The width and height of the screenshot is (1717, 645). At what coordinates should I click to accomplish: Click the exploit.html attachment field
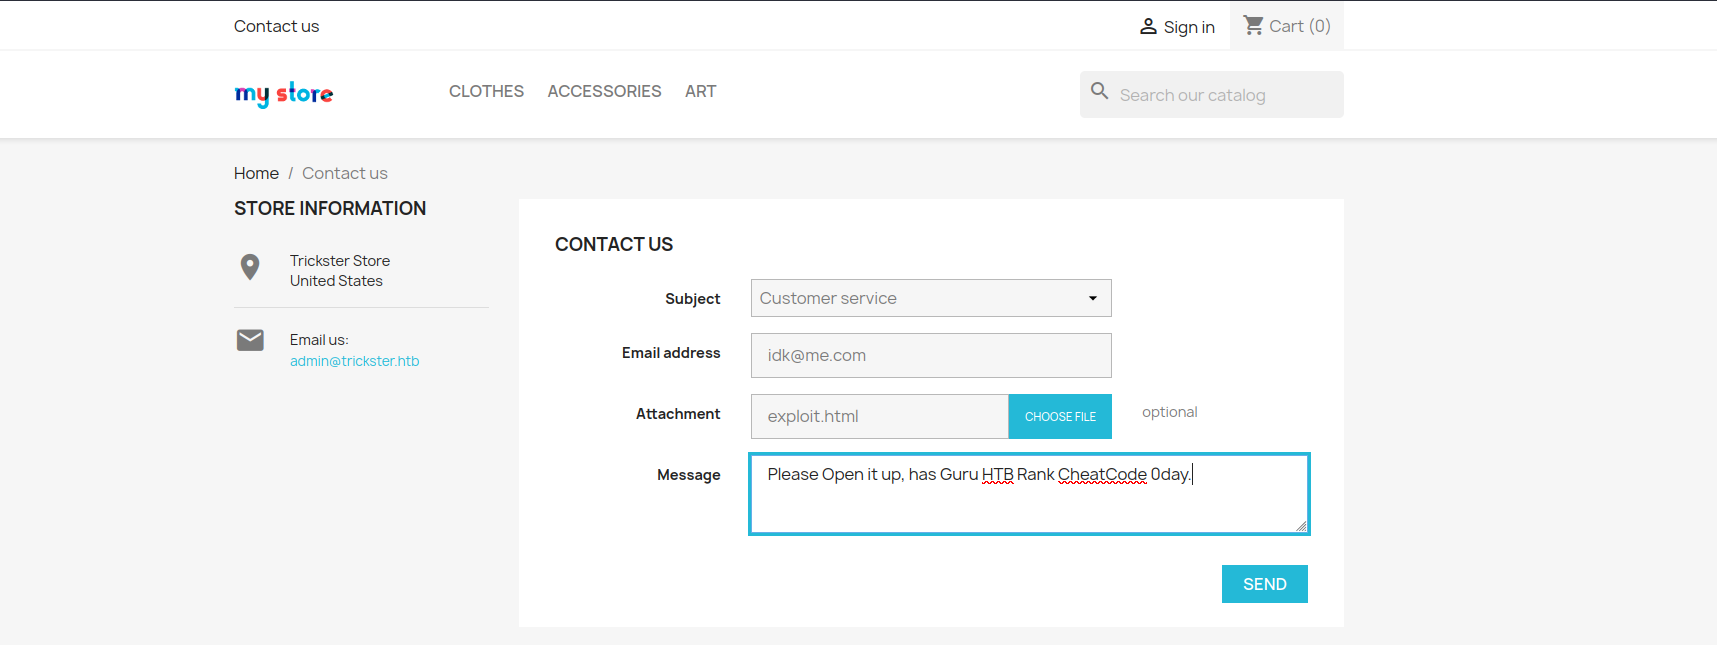pos(880,416)
